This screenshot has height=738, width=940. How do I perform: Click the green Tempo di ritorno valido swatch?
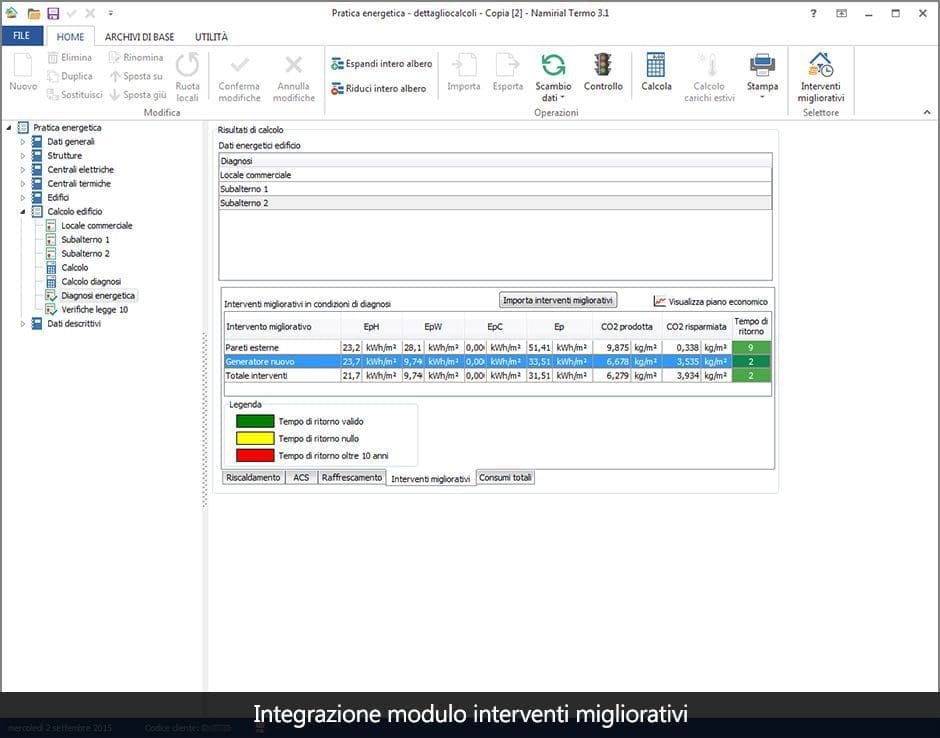pos(254,422)
